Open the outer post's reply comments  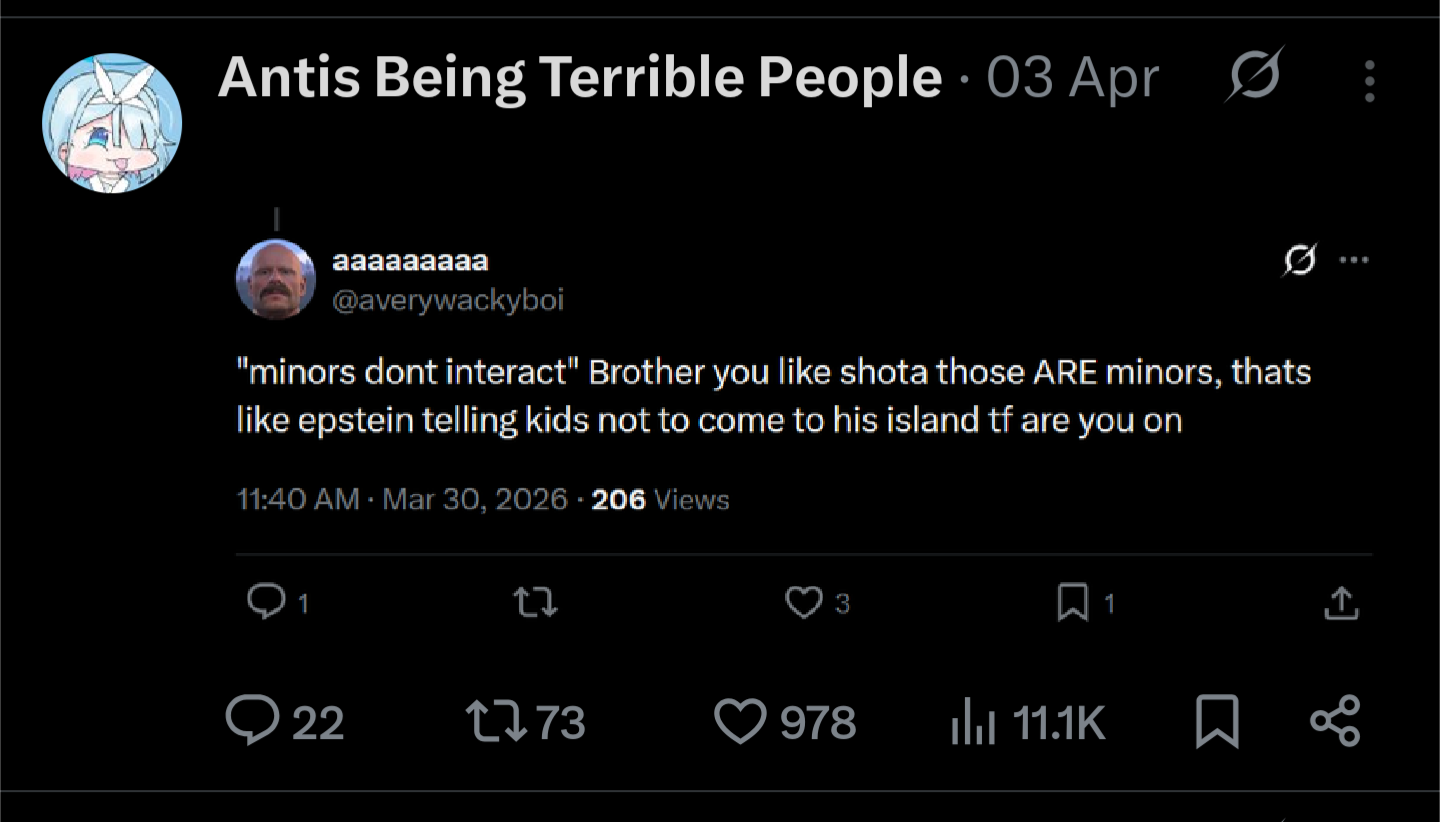[x=253, y=721]
